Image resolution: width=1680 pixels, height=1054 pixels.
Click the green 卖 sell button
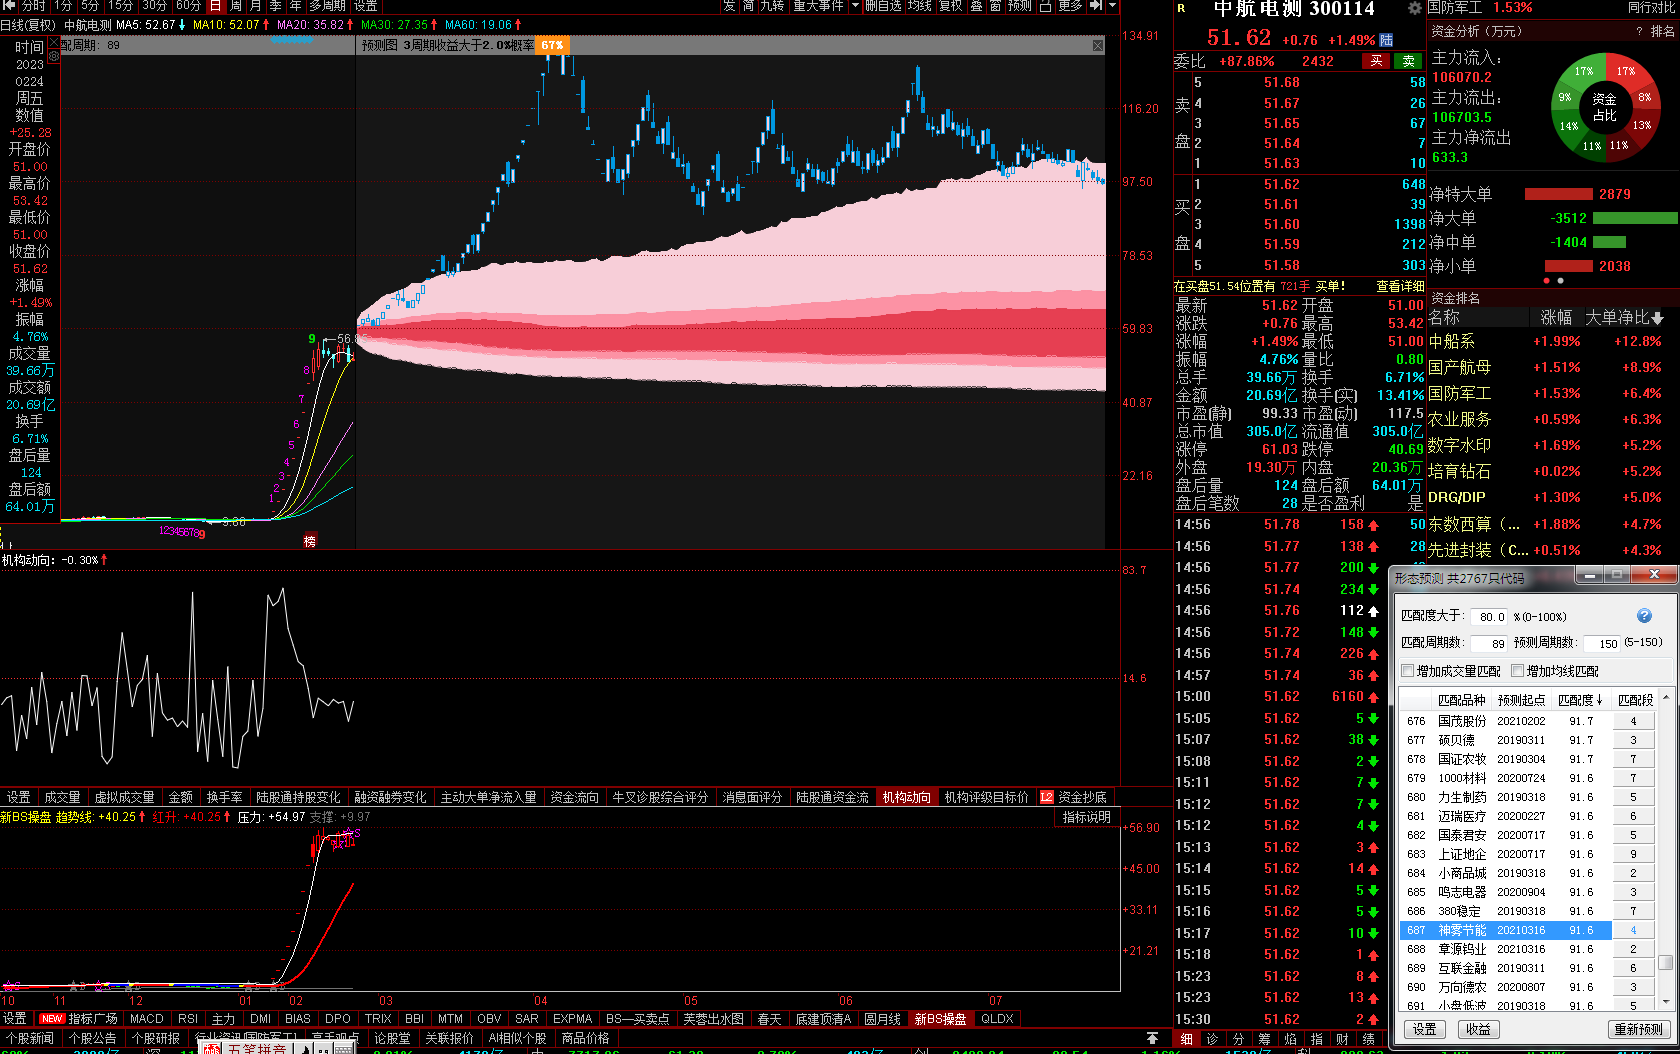coord(1408,61)
